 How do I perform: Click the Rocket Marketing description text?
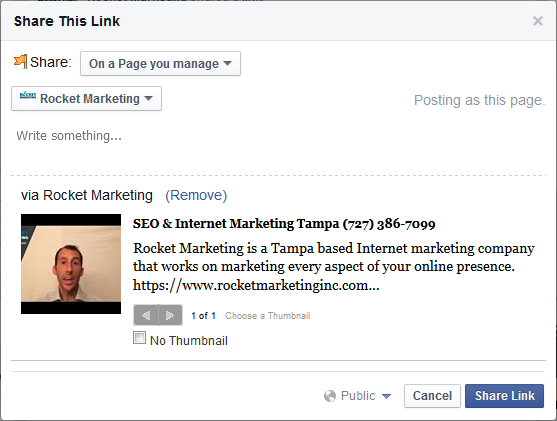point(334,266)
